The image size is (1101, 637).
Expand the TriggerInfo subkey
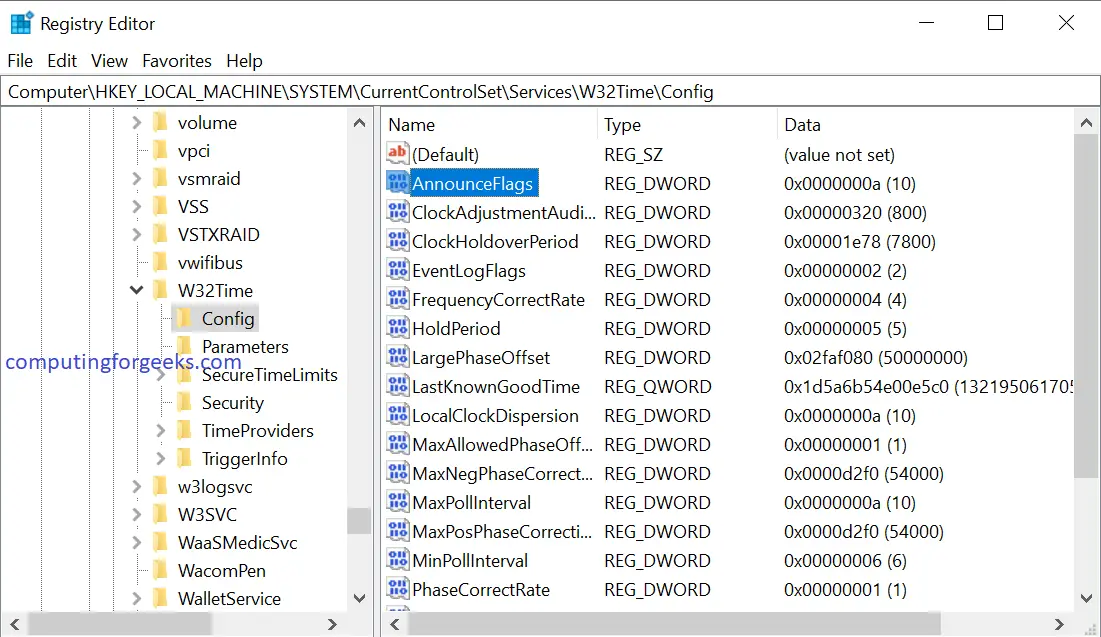tap(161, 459)
